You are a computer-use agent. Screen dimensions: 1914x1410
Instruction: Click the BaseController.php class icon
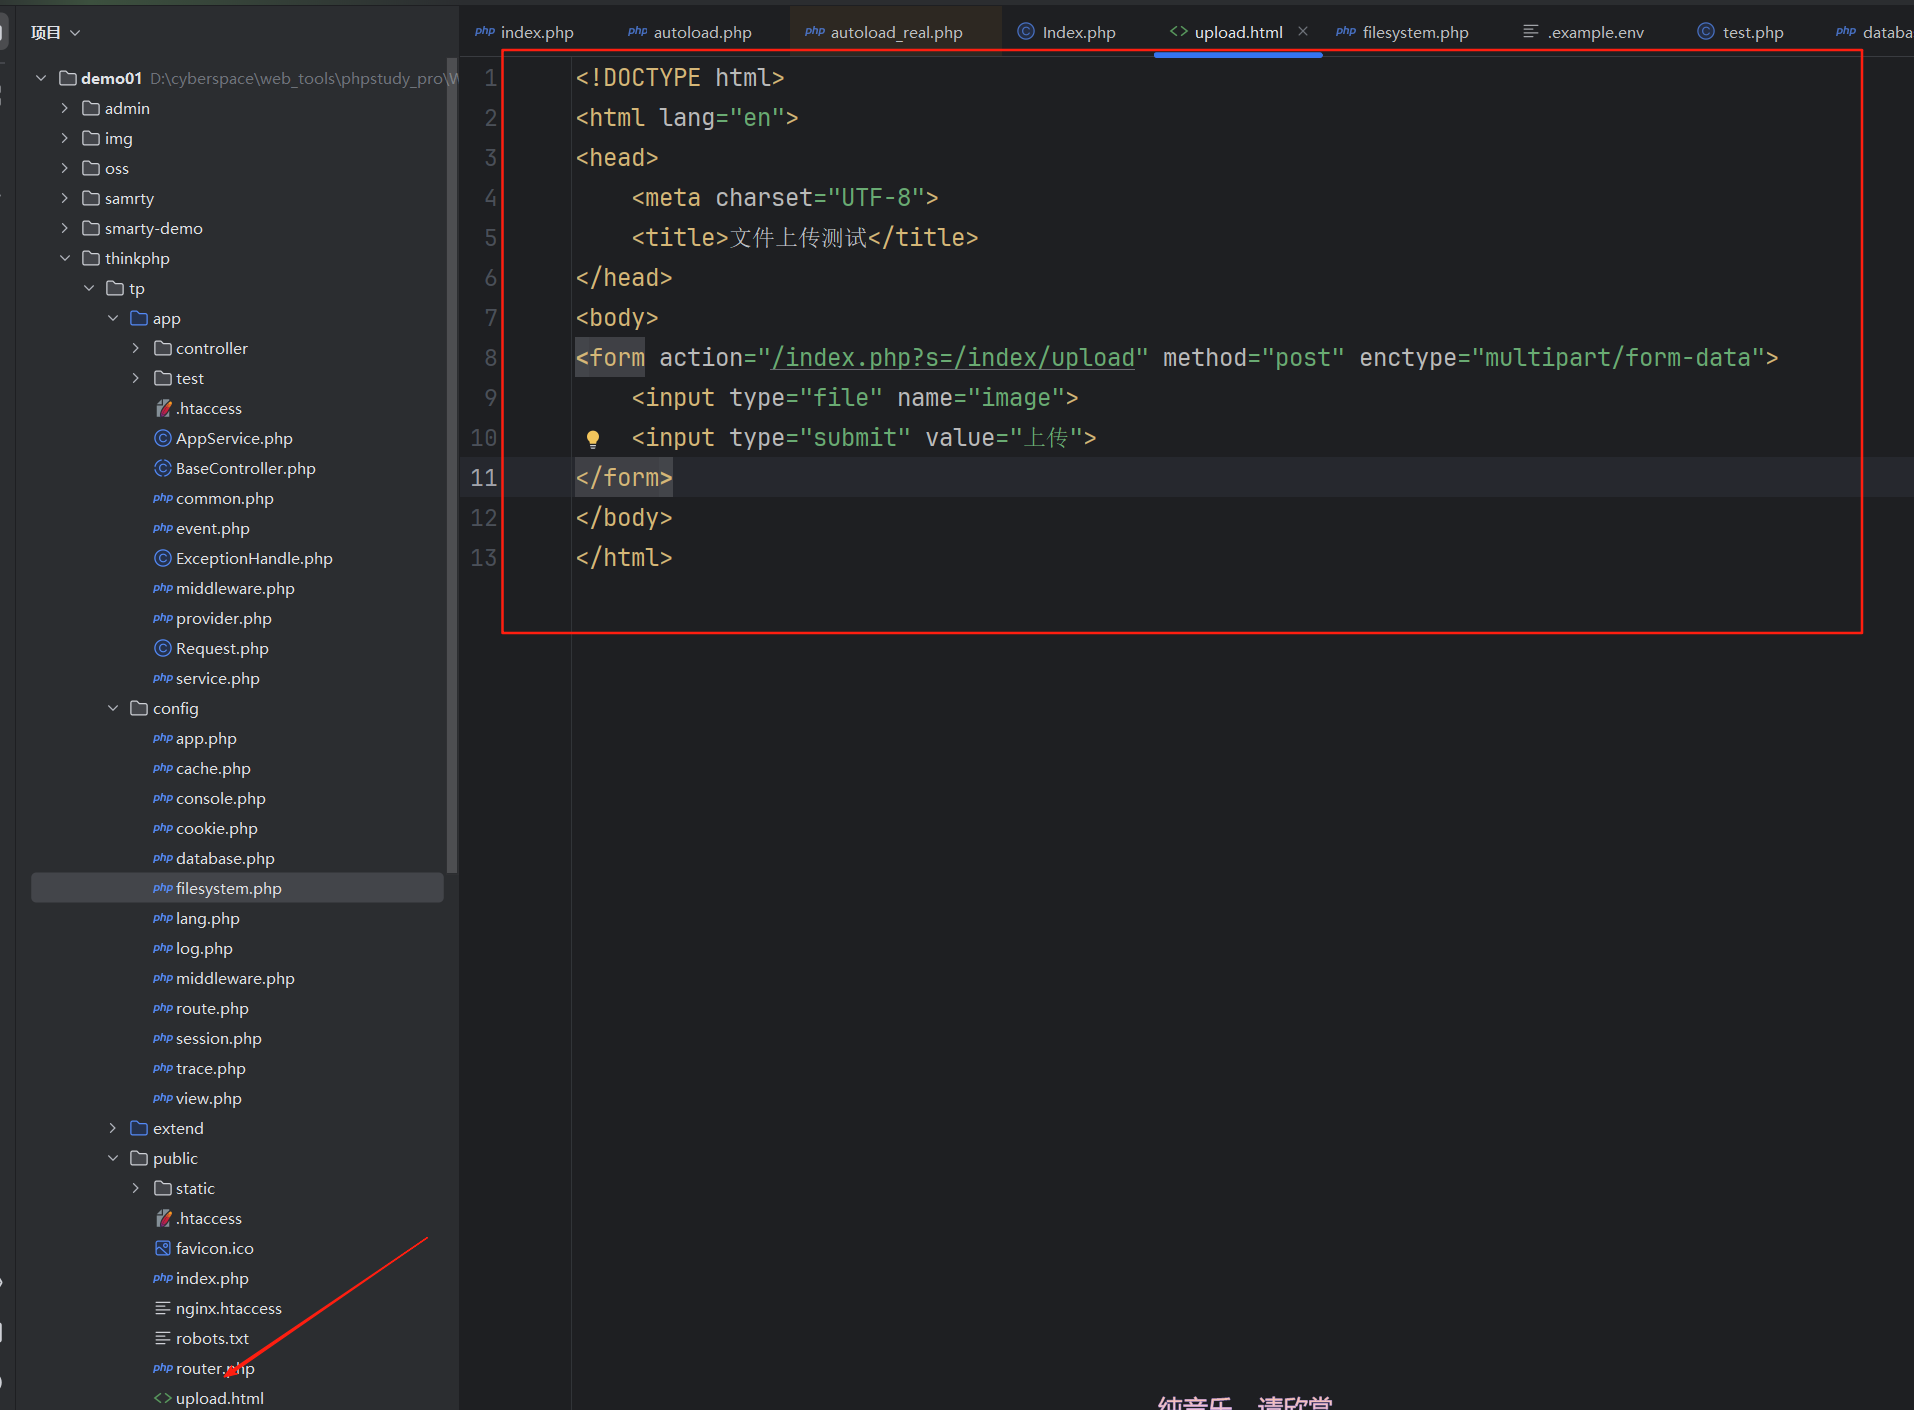(x=163, y=468)
